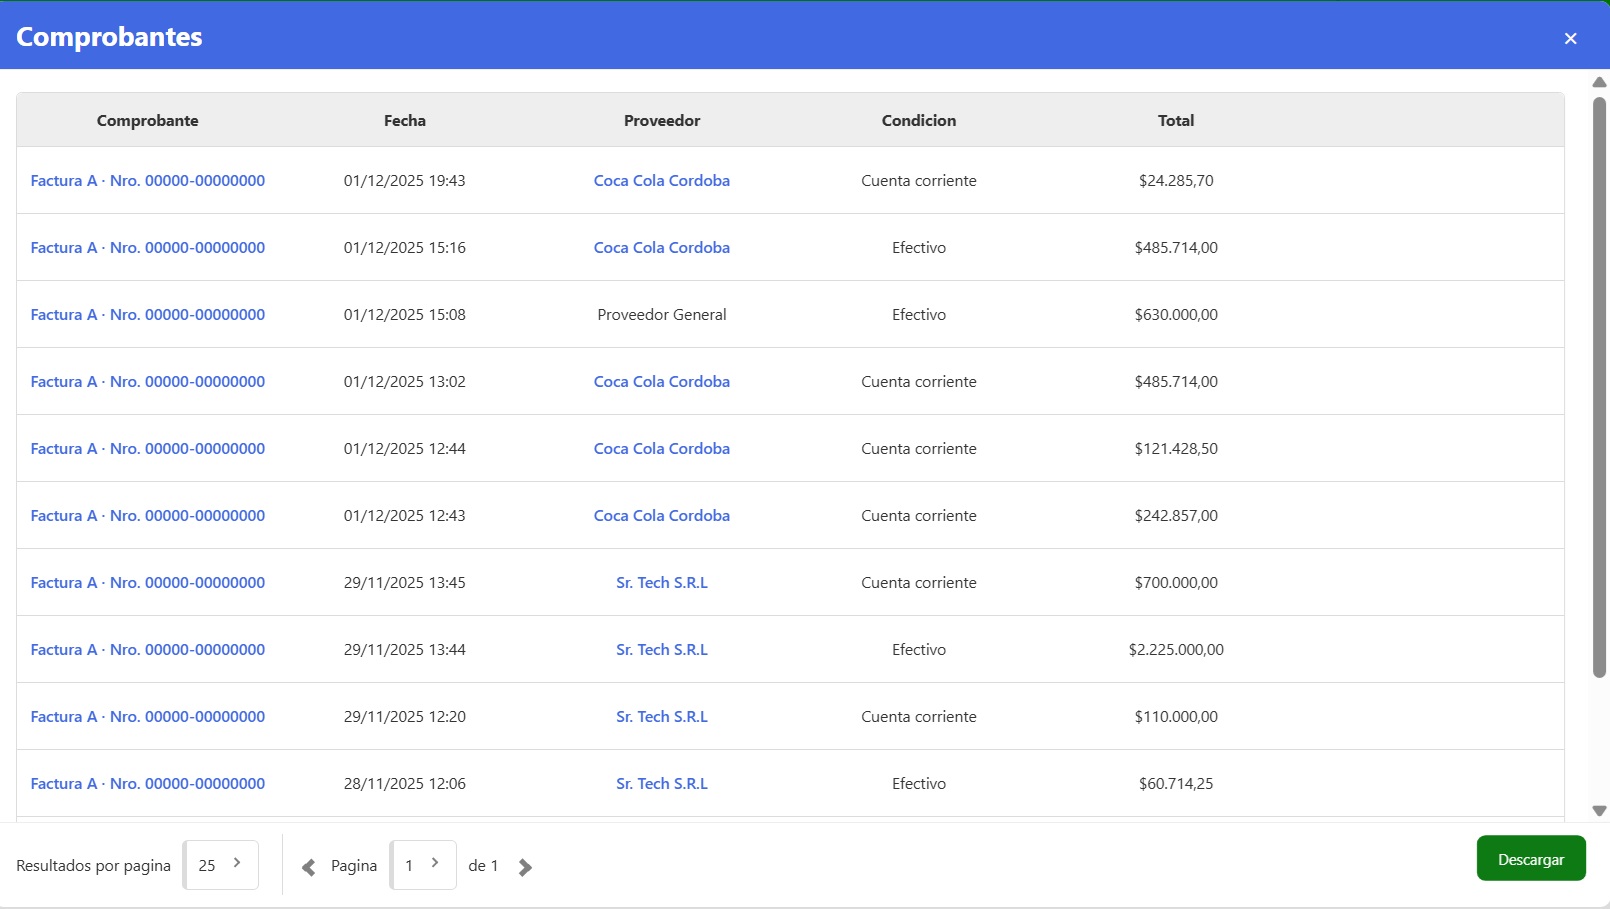Click the Proveedor column header
The width and height of the screenshot is (1610, 909).
click(x=661, y=120)
